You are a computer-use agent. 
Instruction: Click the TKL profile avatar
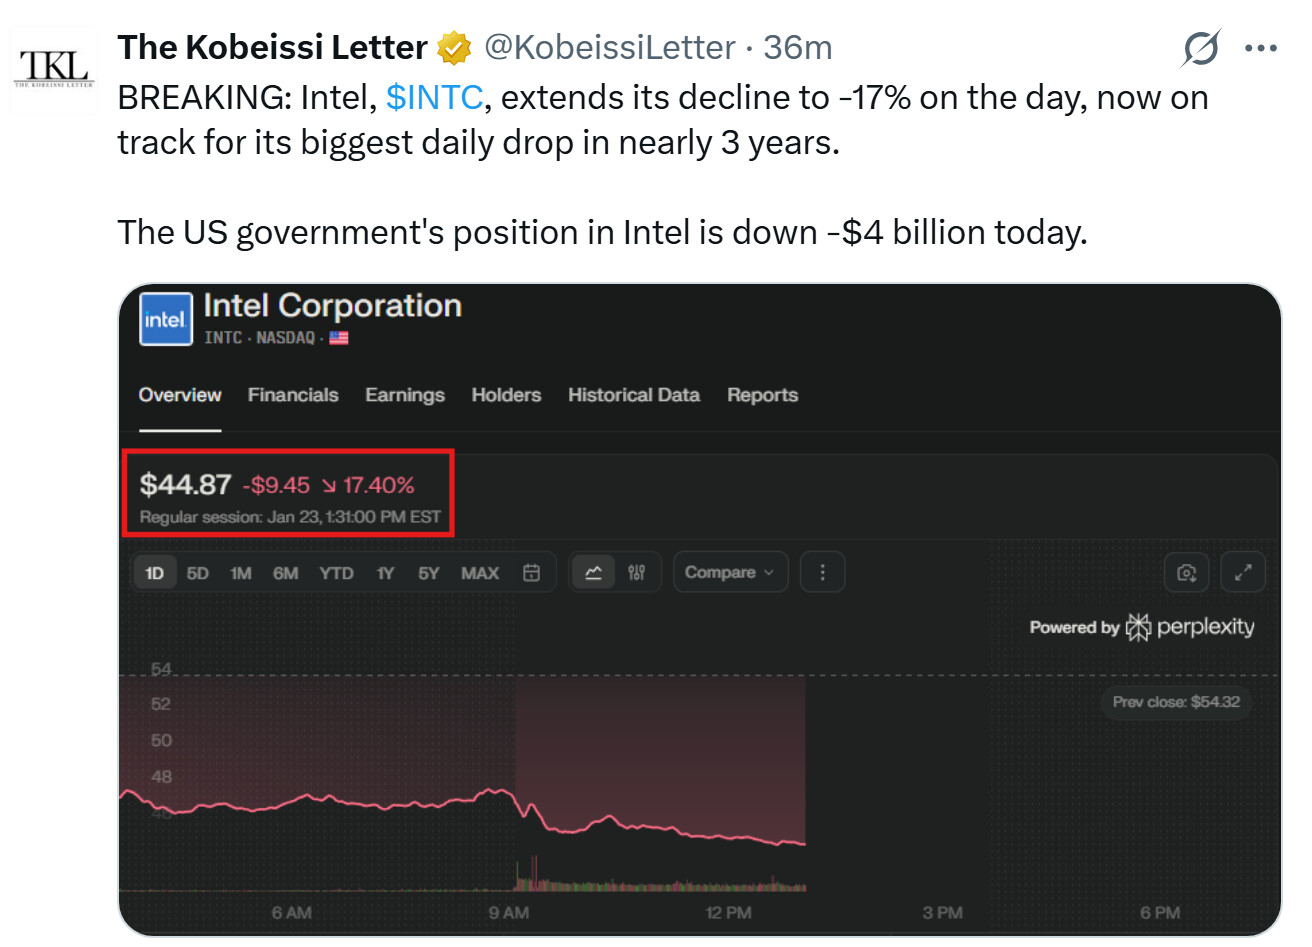pyautogui.click(x=55, y=68)
